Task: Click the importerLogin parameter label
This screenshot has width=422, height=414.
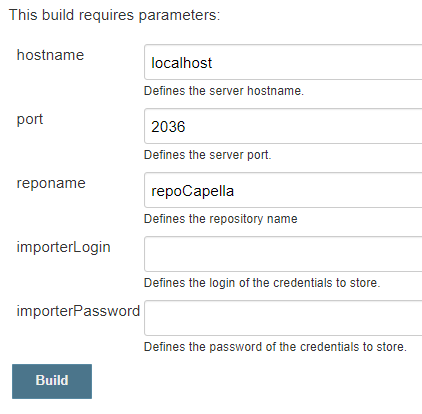Action: point(63,247)
